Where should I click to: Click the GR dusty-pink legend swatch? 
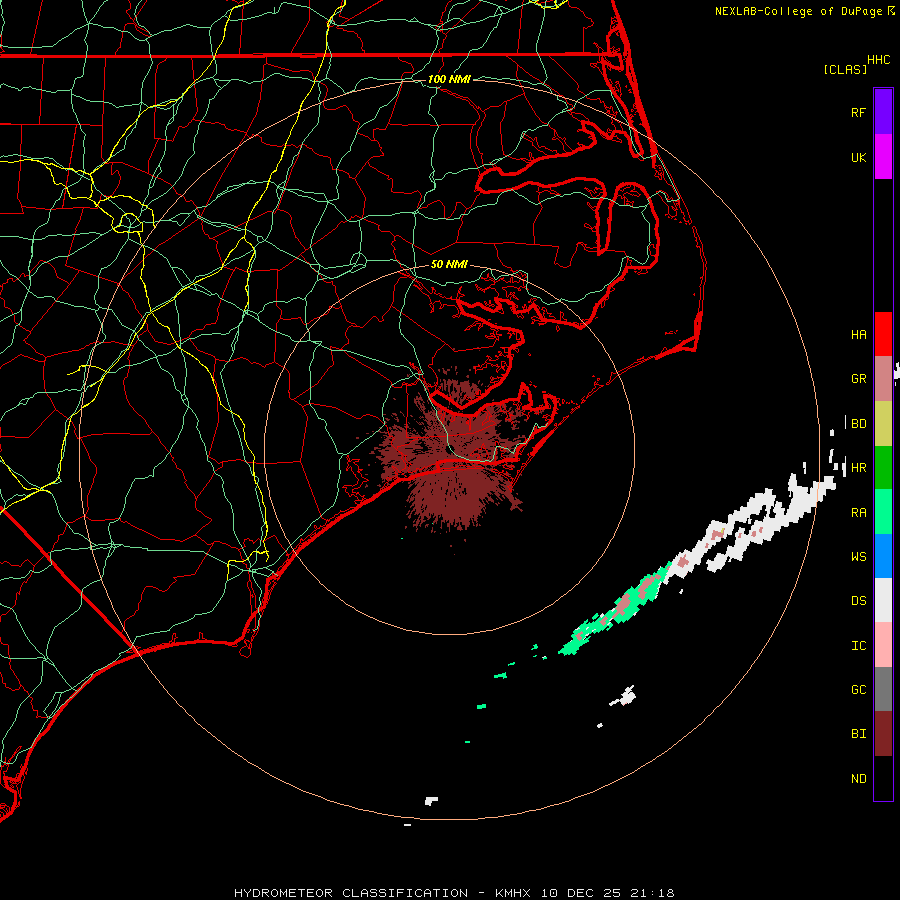coord(883,379)
